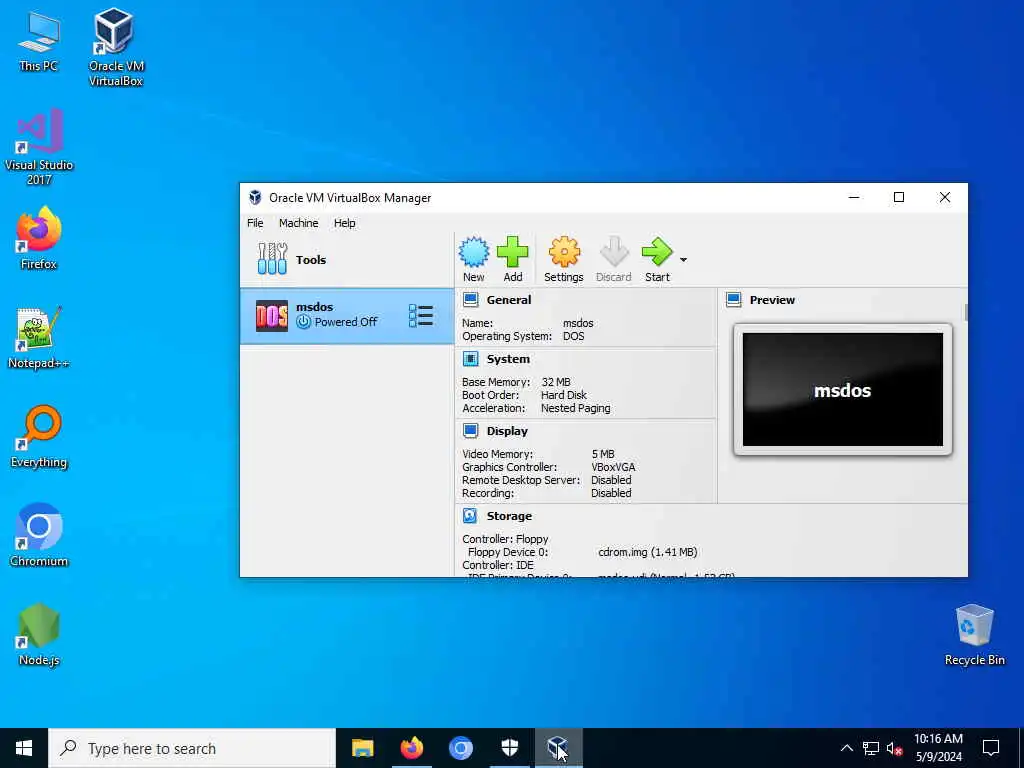This screenshot has width=1024, height=768.
Task: Click the Video Memory value 5 MB
Action: pyautogui.click(x=603, y=454)
